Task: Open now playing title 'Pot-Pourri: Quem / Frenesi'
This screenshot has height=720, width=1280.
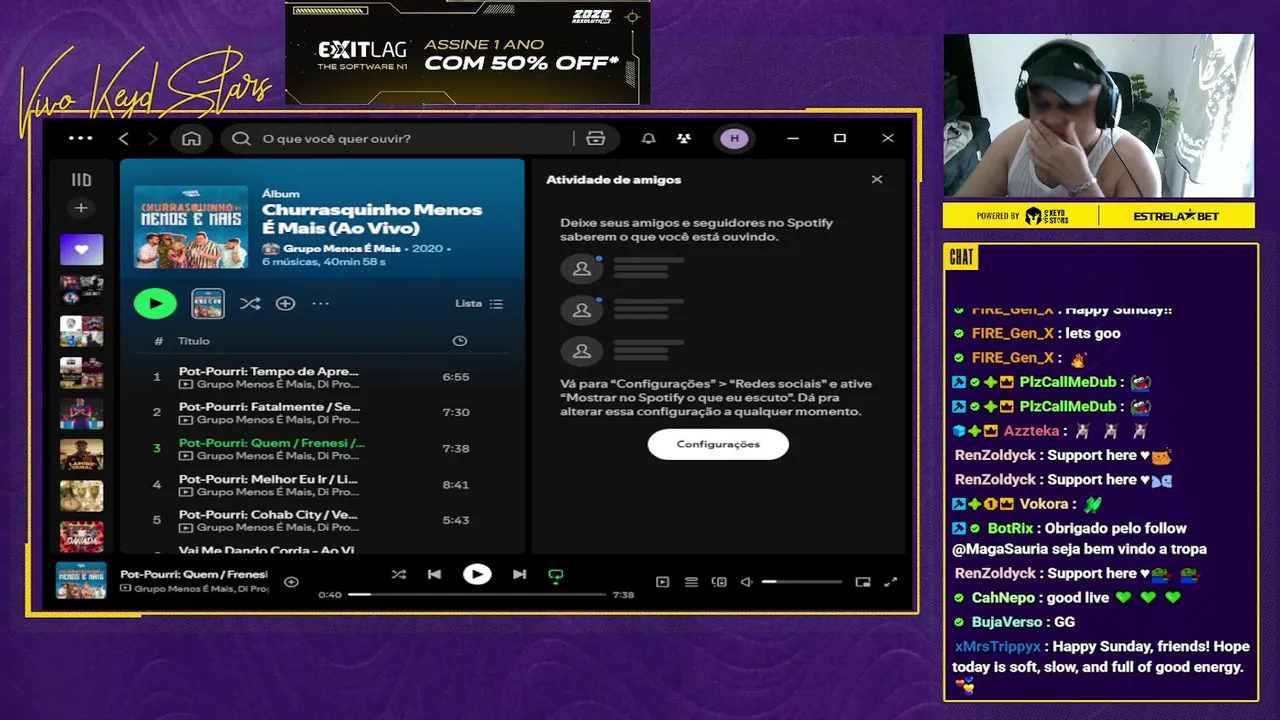Action: tap(194, 574)
